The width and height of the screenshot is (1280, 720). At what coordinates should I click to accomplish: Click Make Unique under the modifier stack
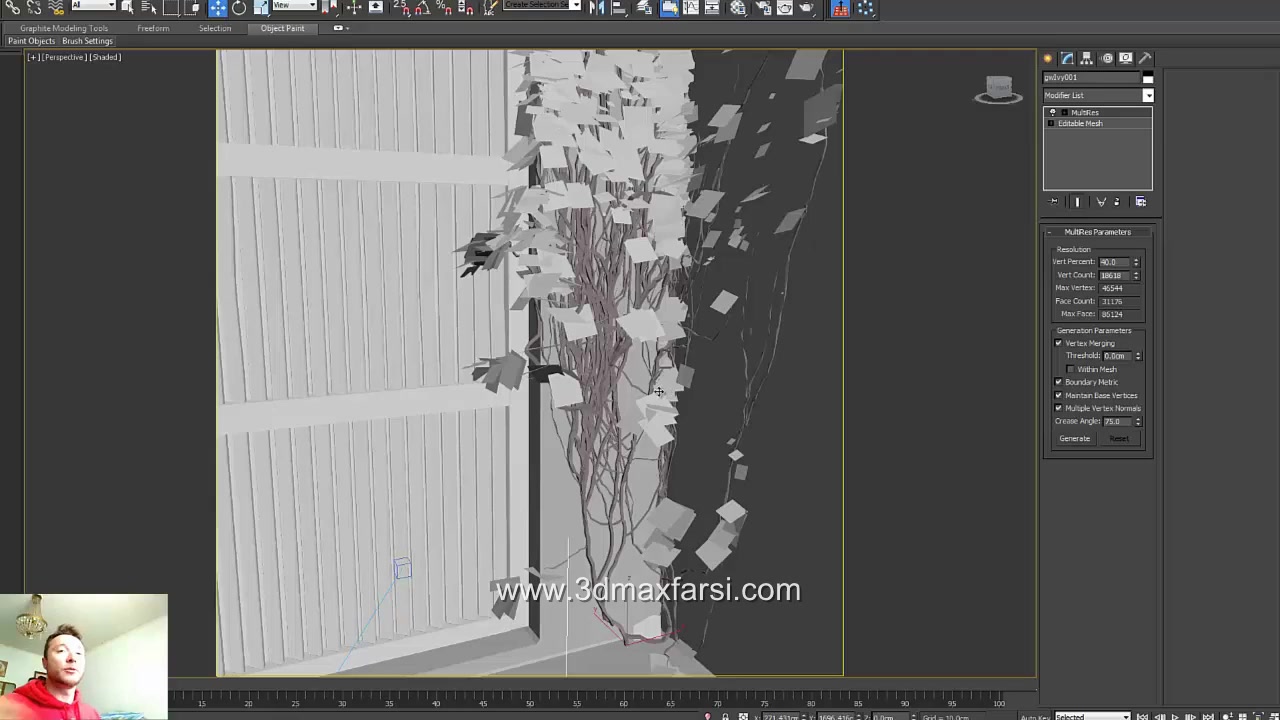point(1101,202)
